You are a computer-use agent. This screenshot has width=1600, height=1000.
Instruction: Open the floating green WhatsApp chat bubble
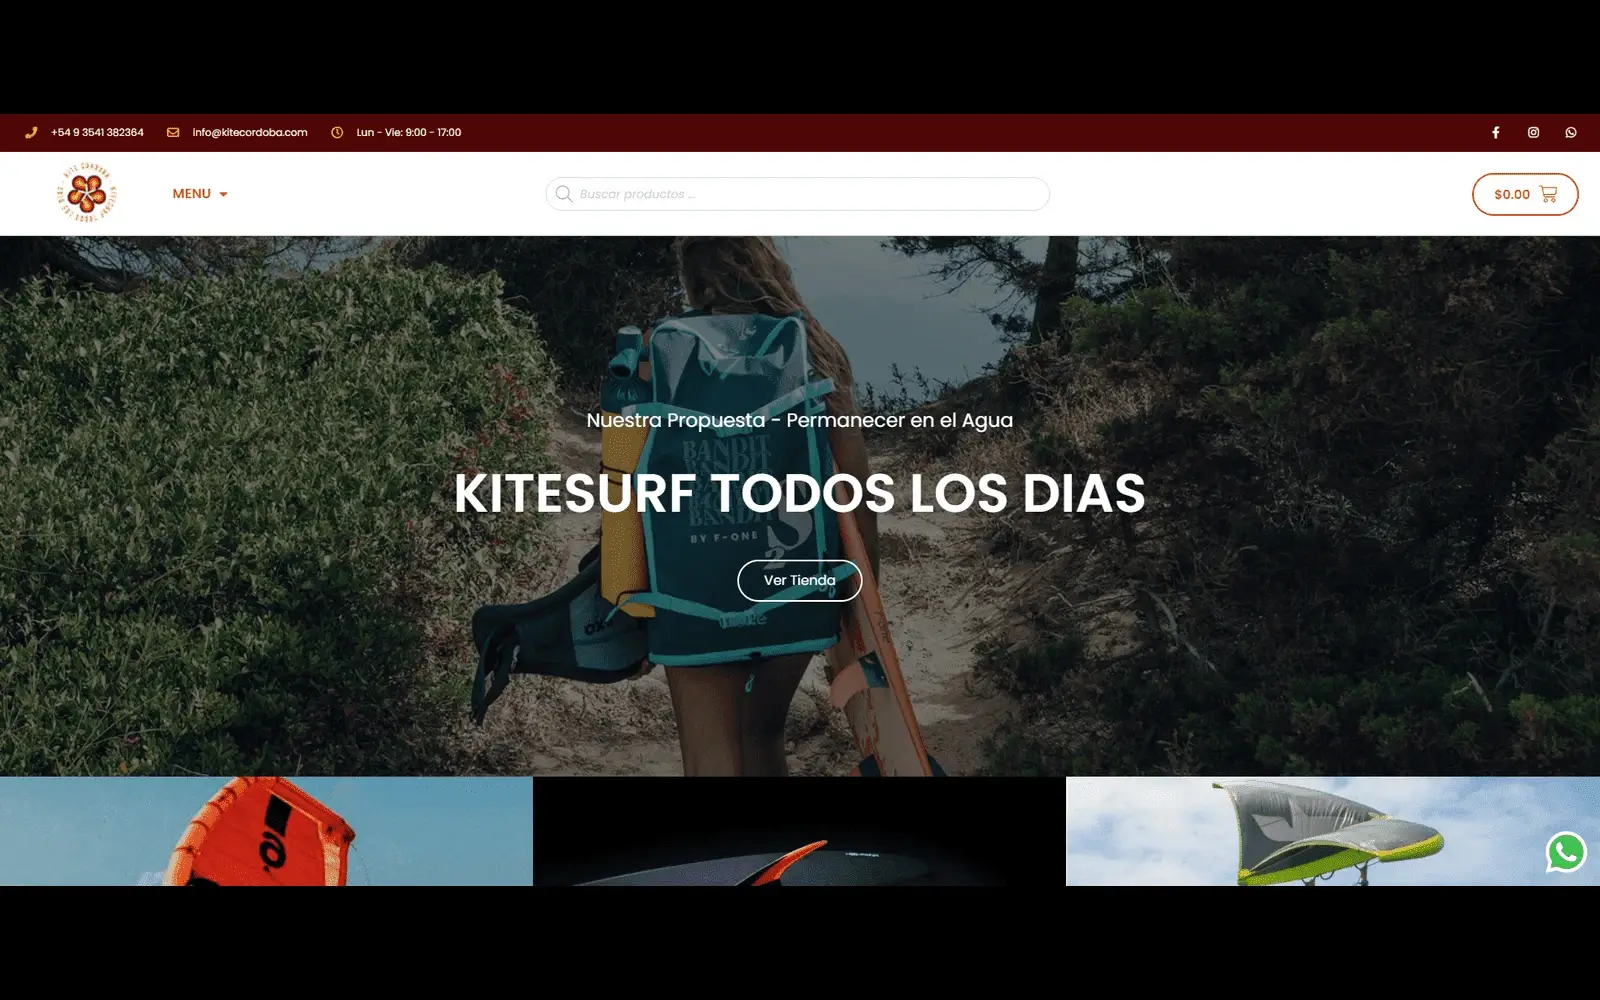[1566, 852]
